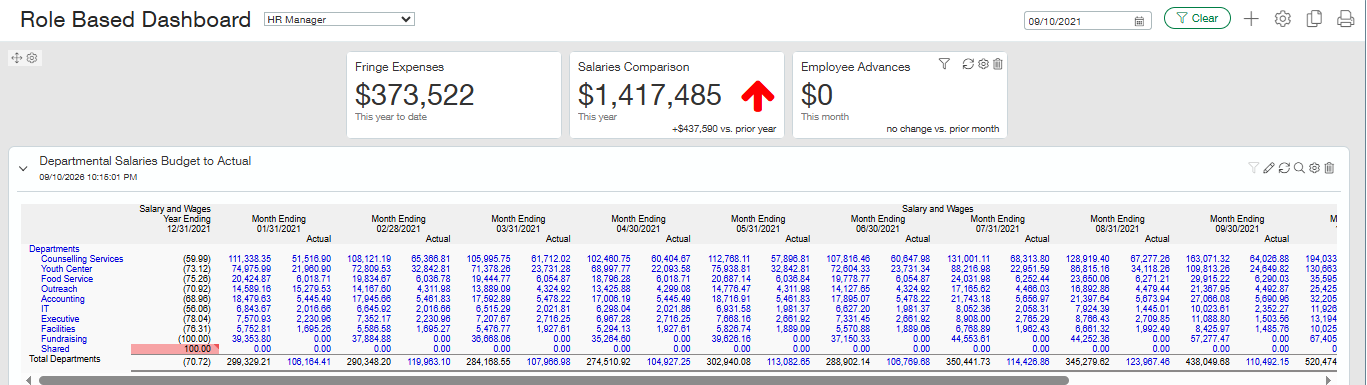Print the dashboard with printer icon
1367x385 pixels.
point(1346,18)
